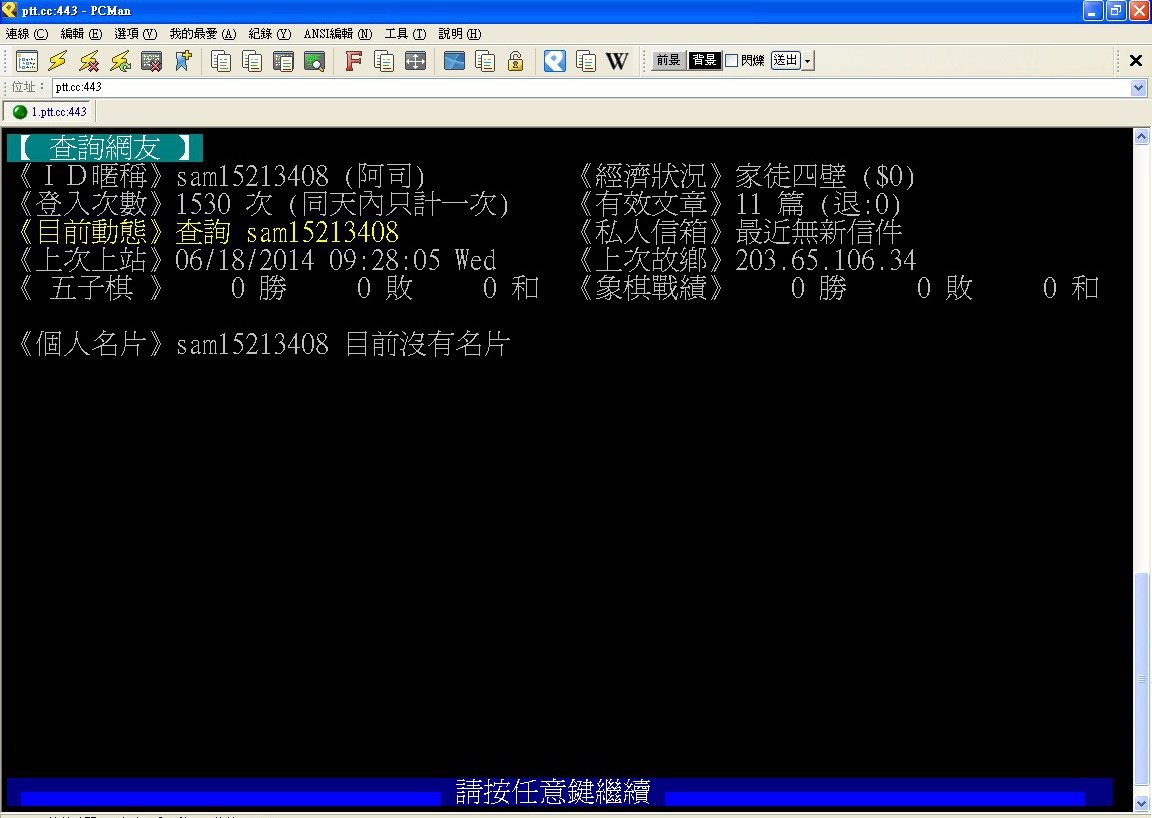Click the text 《個人名片》

(91, 344)
